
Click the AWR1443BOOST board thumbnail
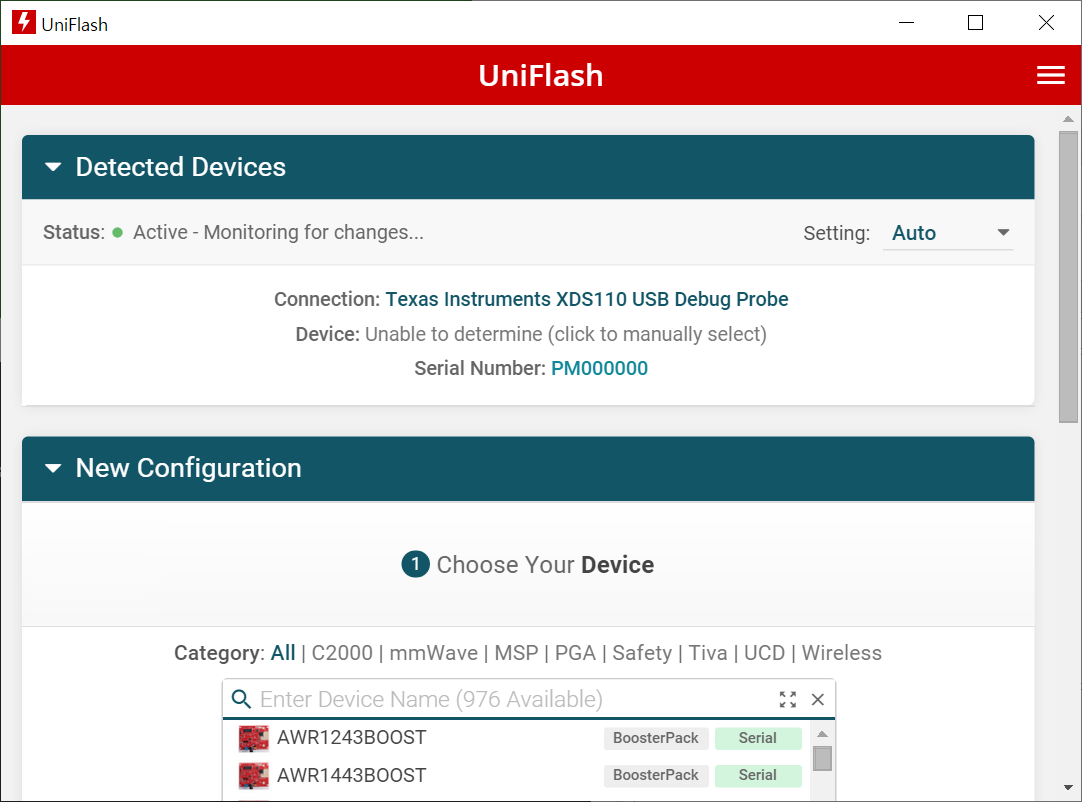pos(253,775)
